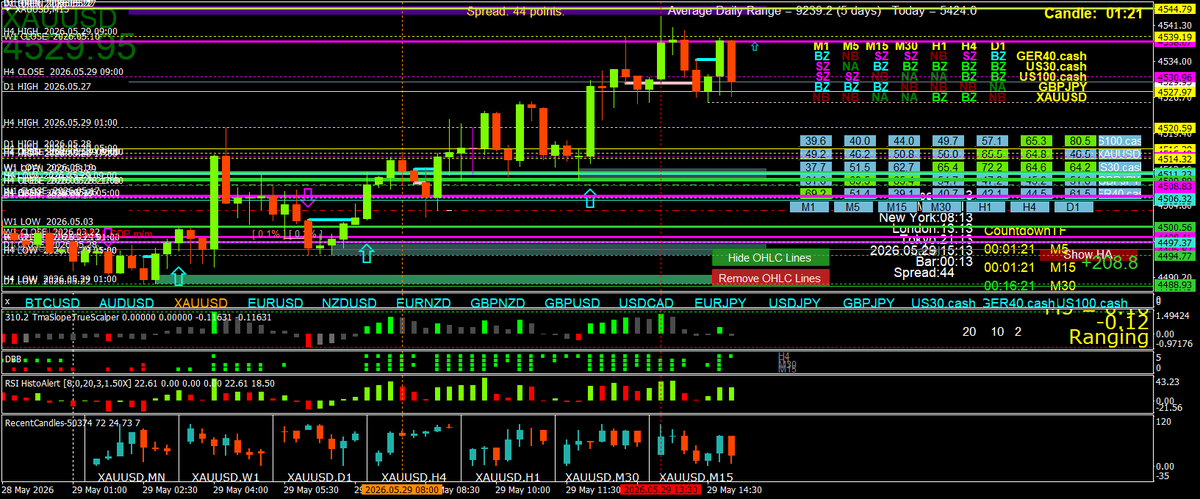Viewport: 1200px width, 499px height.
Task: Switch chart to GBPUSD symbol
Action: [x=573, y=302]
